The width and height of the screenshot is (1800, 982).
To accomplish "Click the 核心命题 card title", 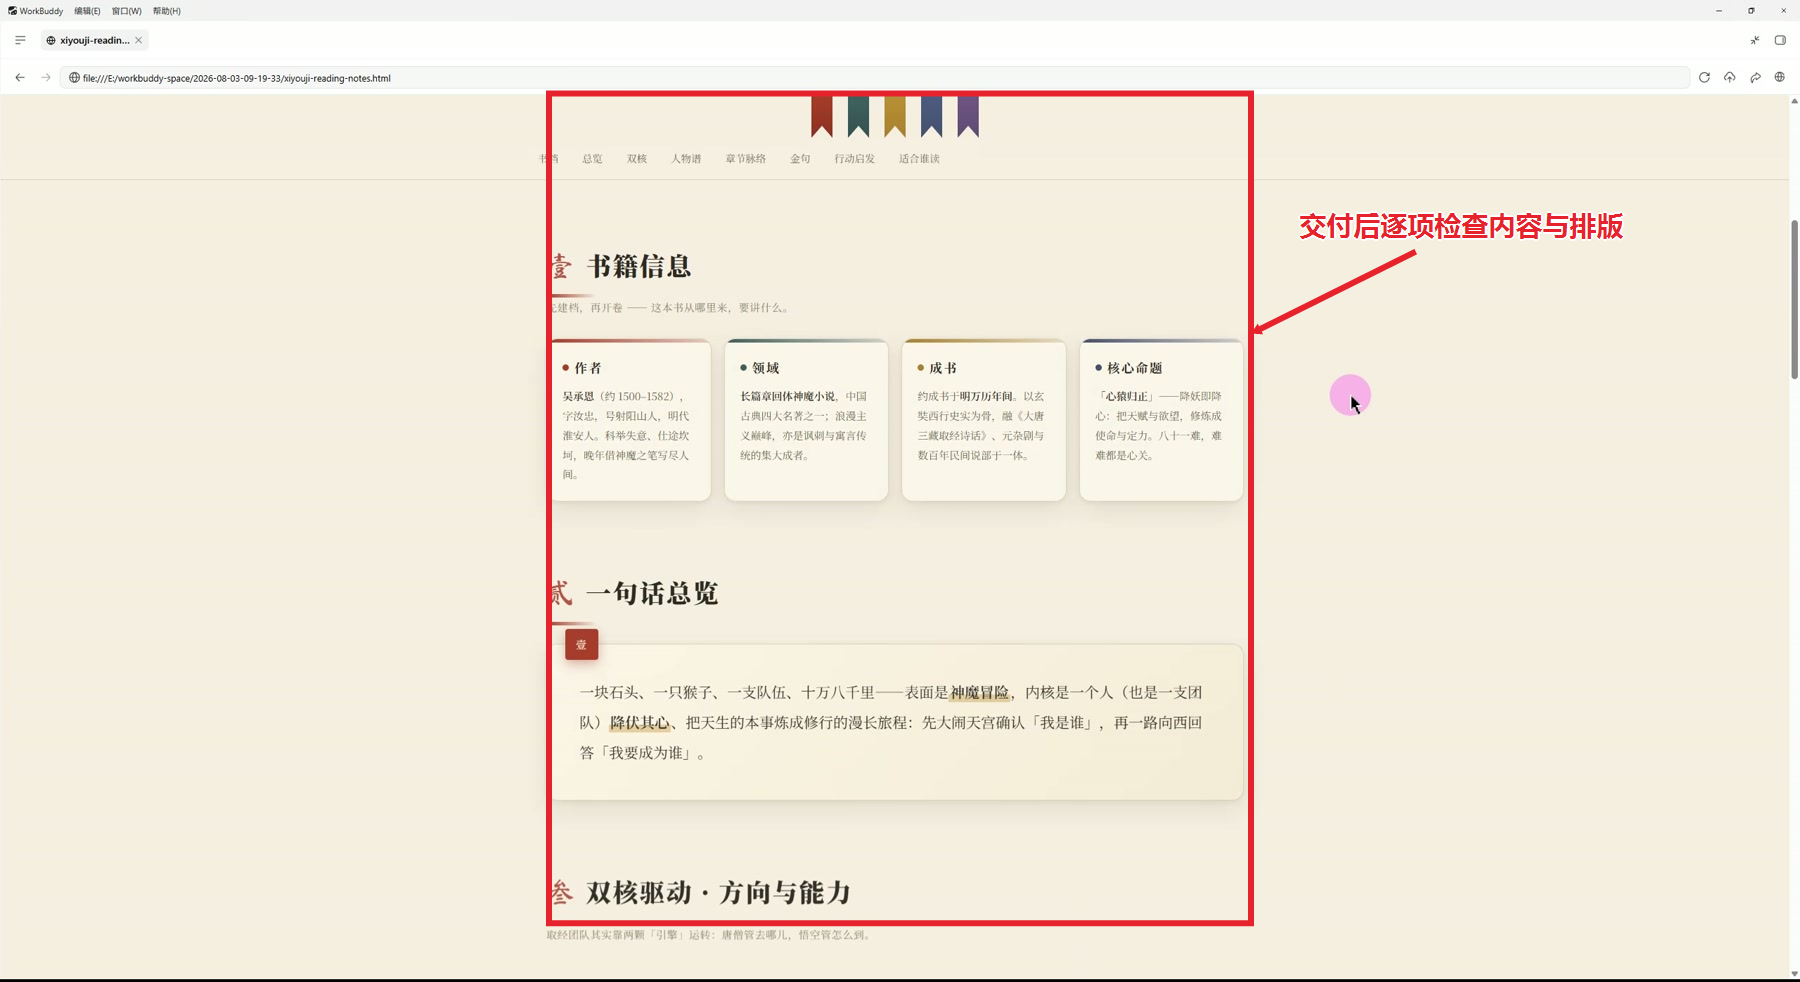I will (1134, 368).
